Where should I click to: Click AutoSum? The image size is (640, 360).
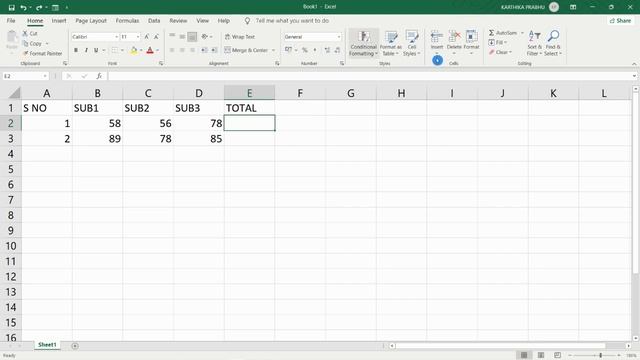click(x=503, y=33)
